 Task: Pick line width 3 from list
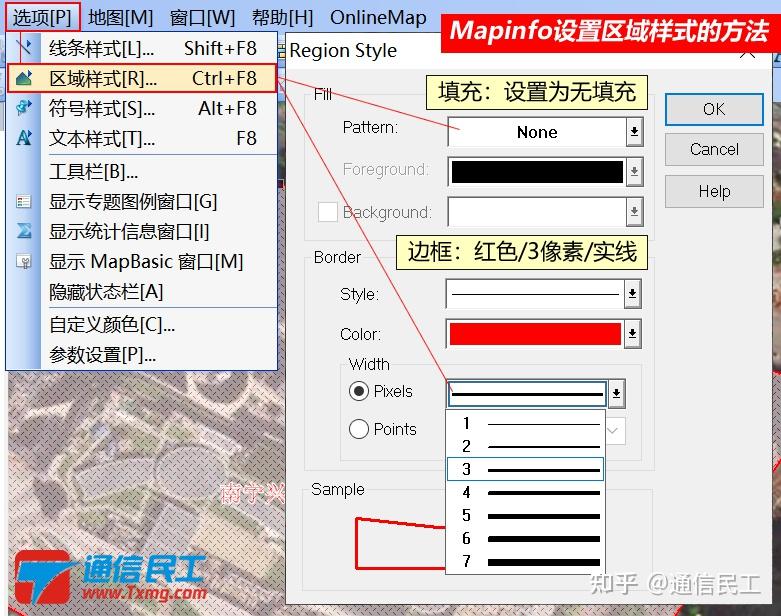click(525, 469)
